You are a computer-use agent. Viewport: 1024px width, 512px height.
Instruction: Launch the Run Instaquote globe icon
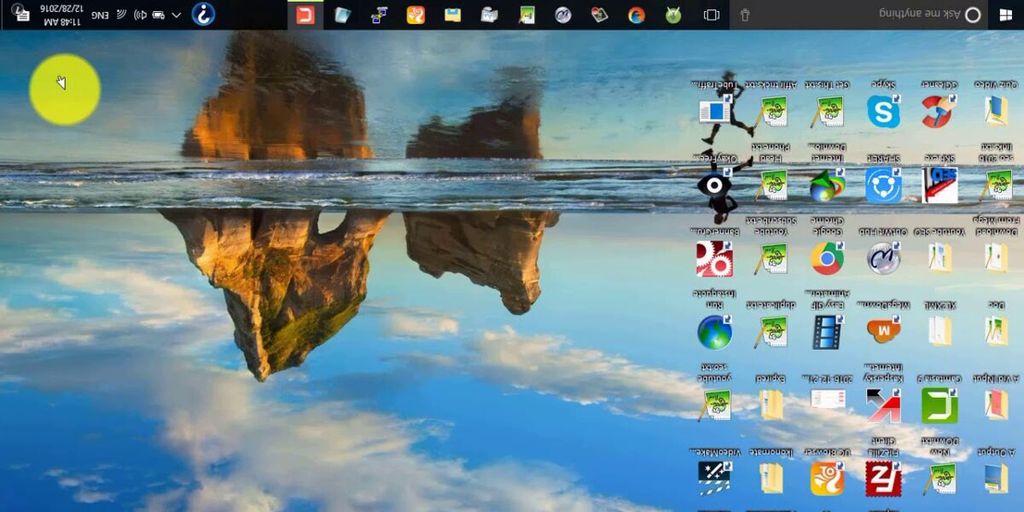pyautogui.click(x=714, y=332)
